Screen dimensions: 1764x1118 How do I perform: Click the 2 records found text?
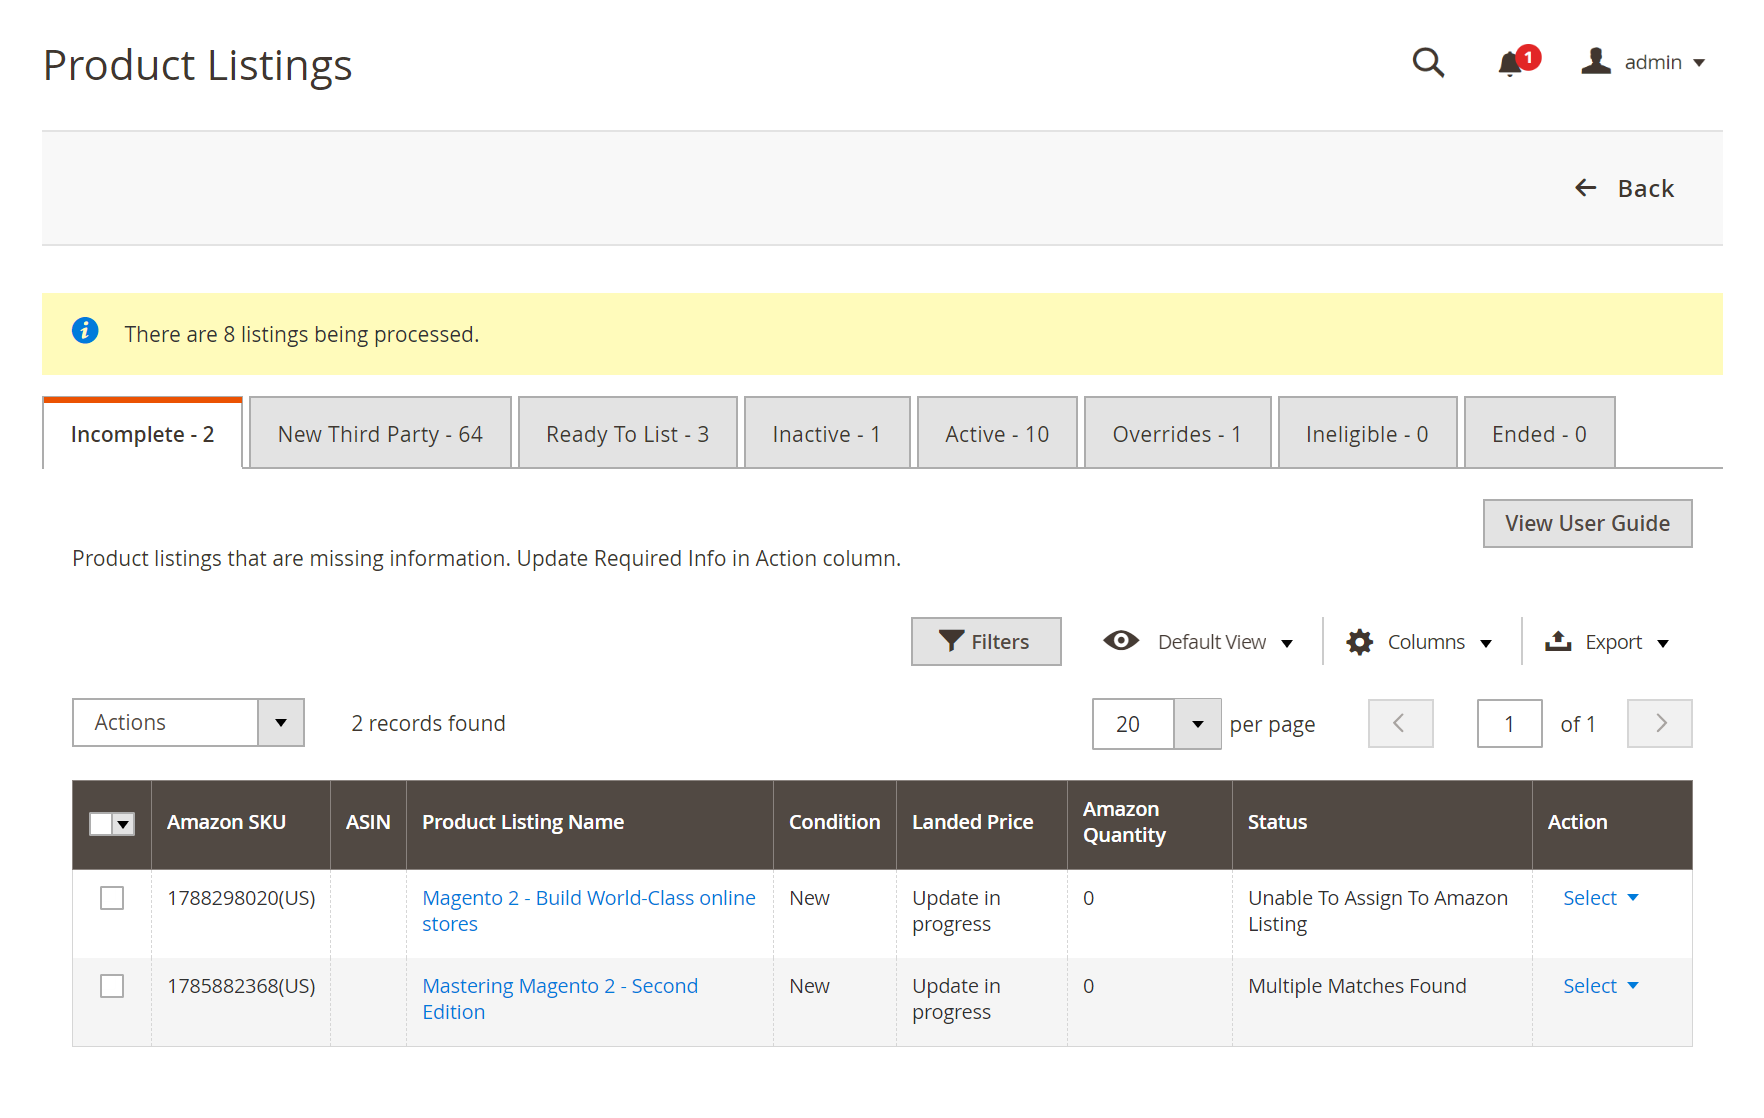click(x=428, y=723)
